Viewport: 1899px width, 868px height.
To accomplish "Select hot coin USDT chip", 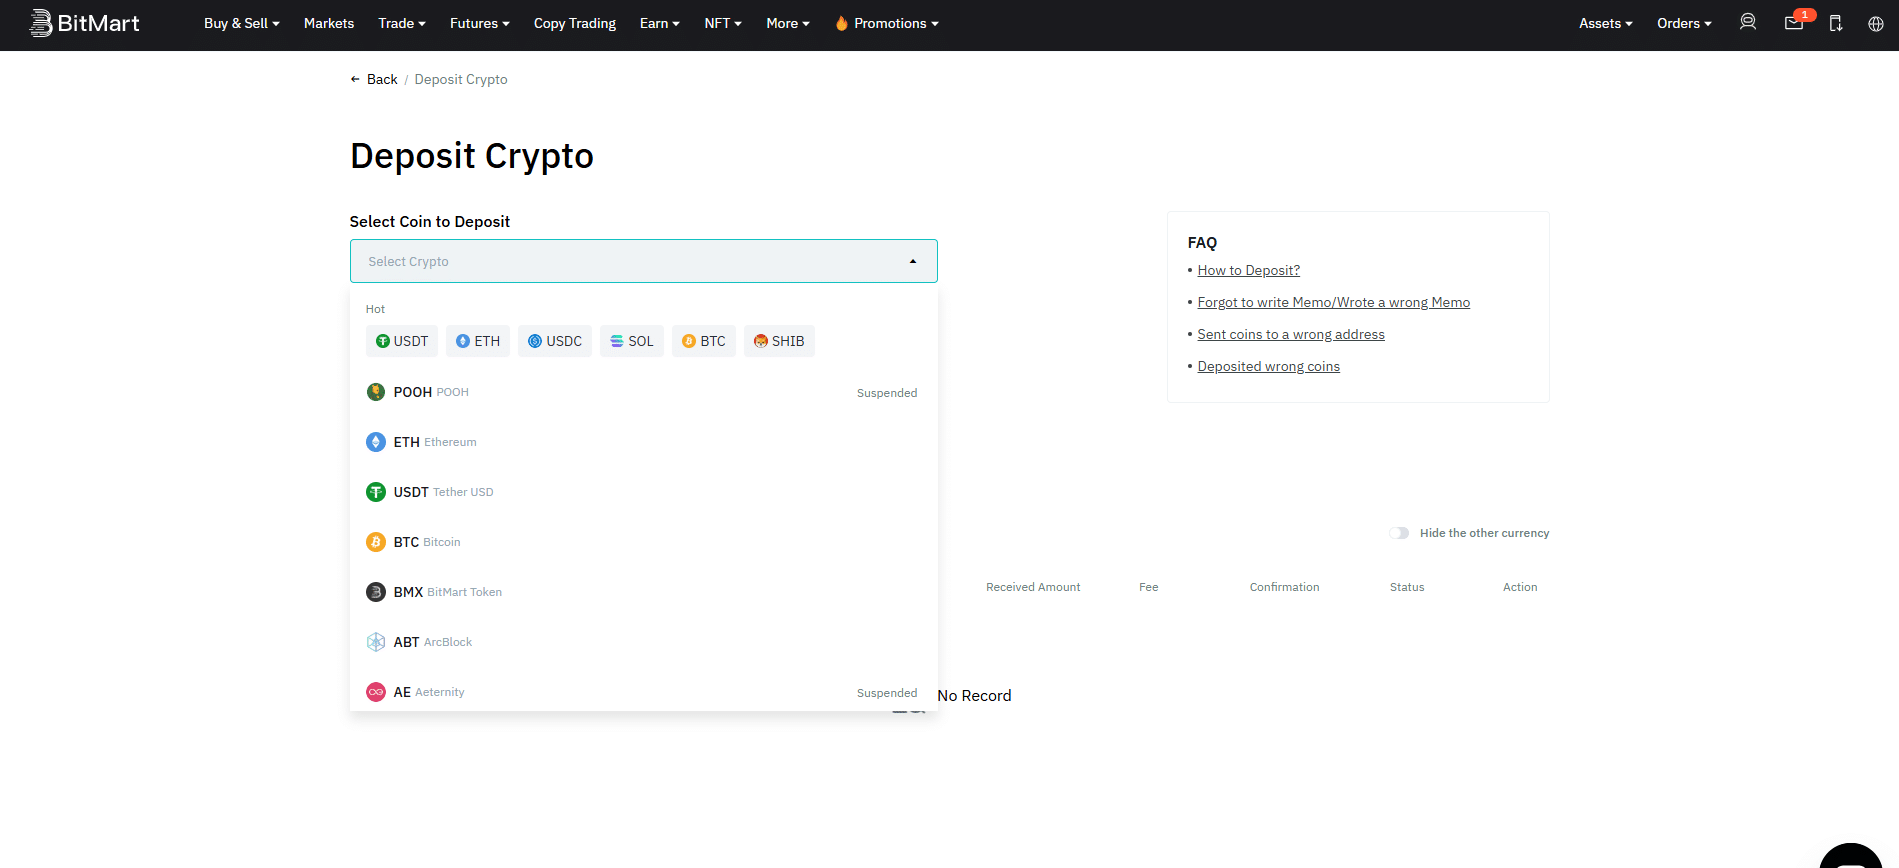I will pyautogui.click(x=402, y=341).
